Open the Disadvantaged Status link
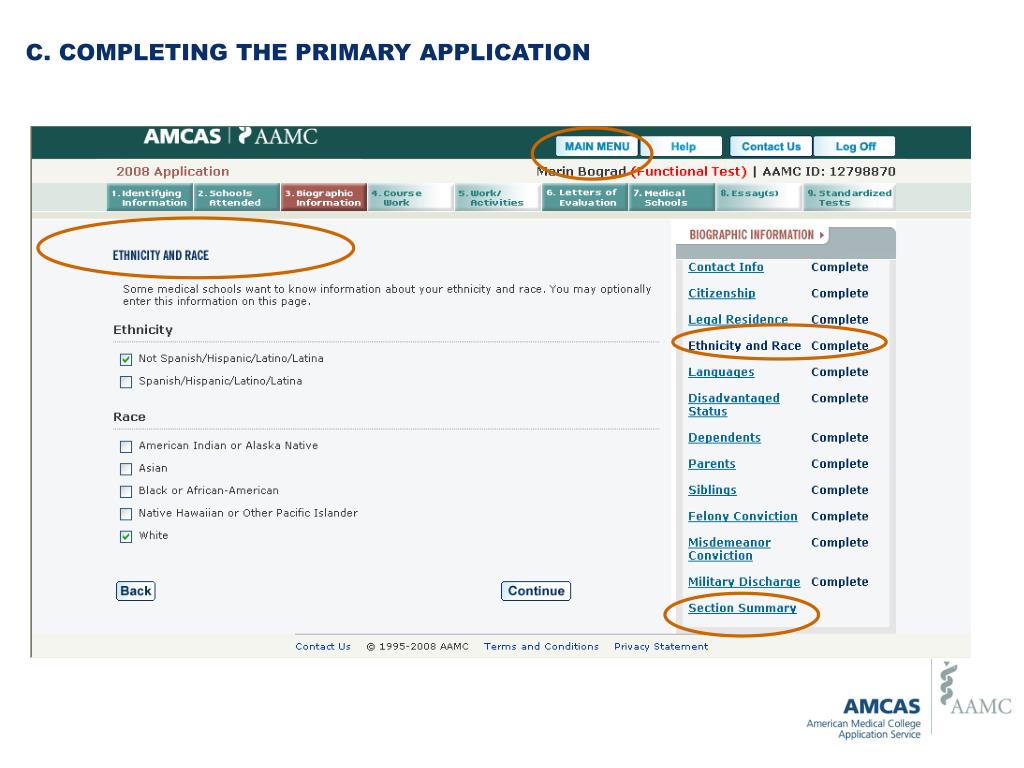This screenshot has height=768, width=1024. click(x=733, y=405)
